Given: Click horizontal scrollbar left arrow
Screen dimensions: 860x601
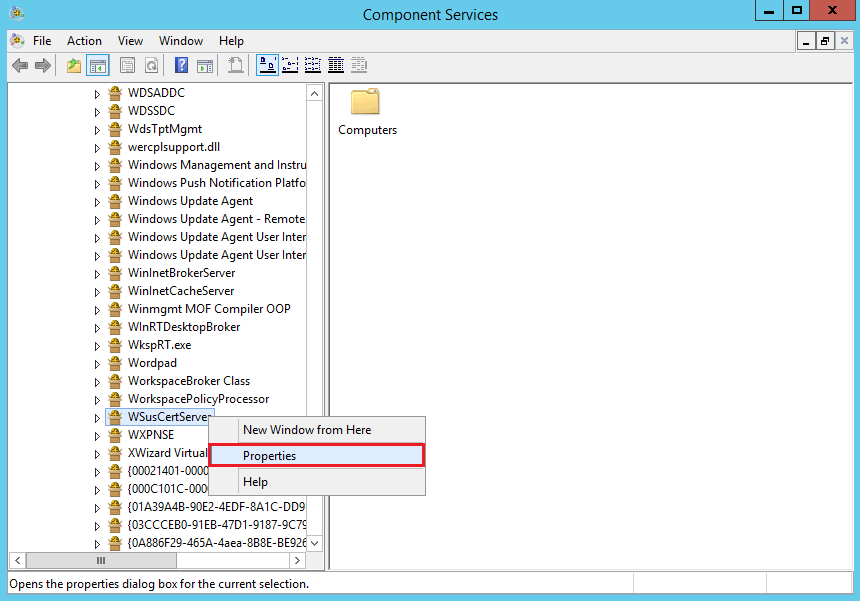Looking at the screenshot, I should 18,560.
